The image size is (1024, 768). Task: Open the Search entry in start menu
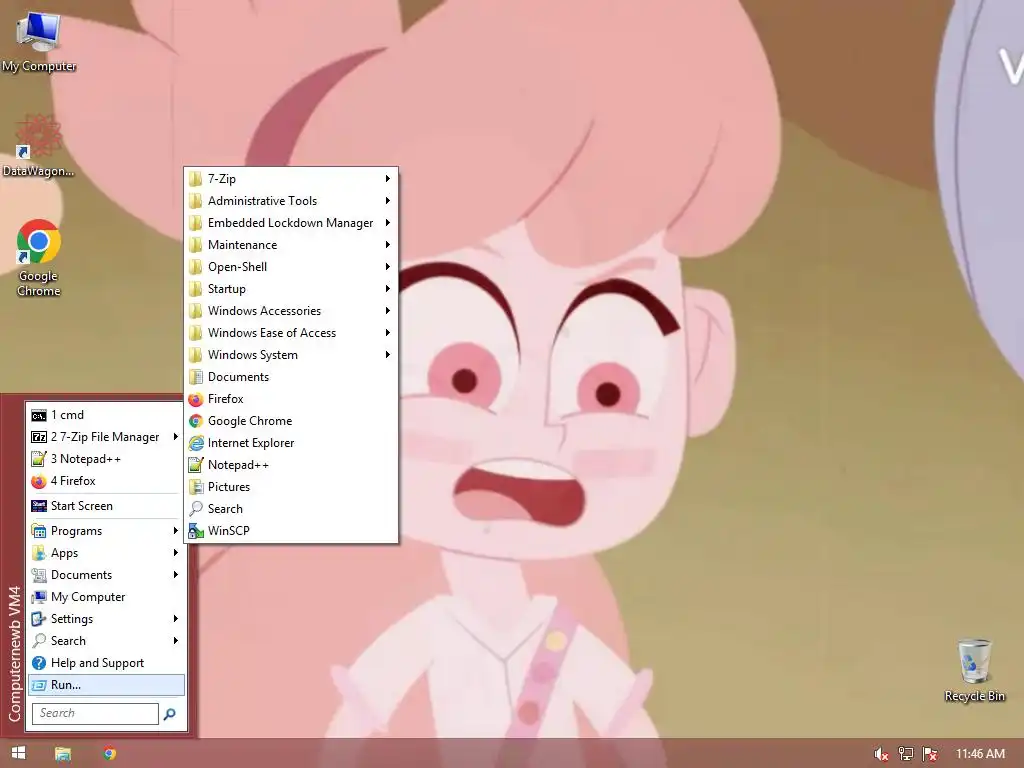tap(105, 641)
